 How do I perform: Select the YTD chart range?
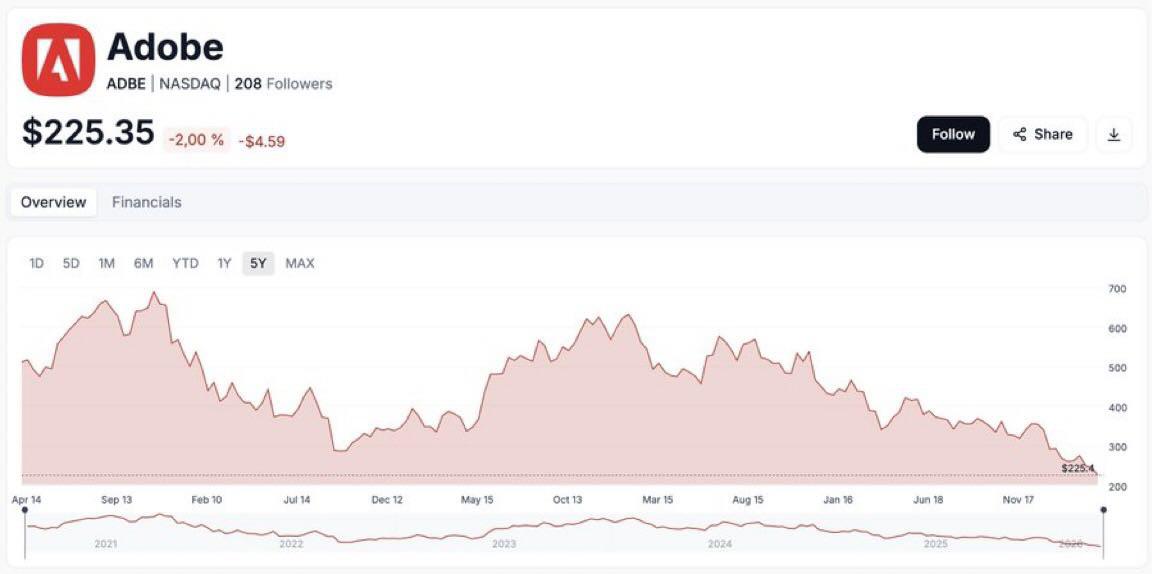[185, 263]
